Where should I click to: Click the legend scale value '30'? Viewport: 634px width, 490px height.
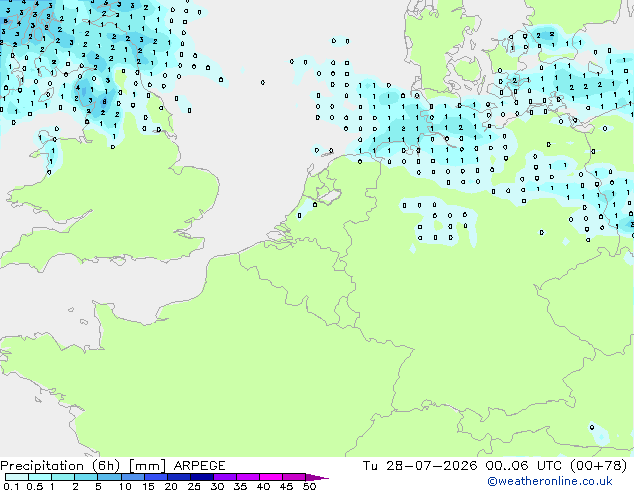click(218, 486)
